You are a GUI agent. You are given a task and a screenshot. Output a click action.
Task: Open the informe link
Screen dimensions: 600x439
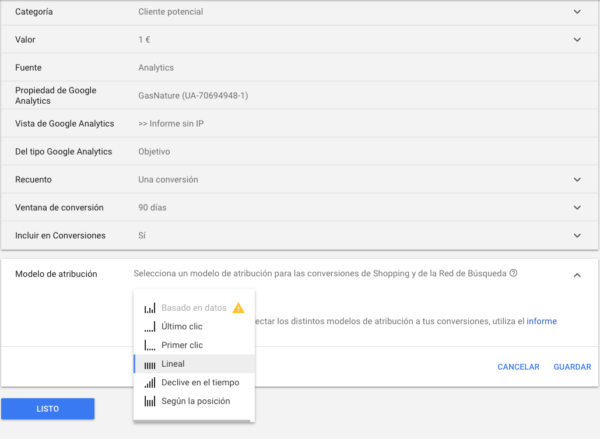[541, 321]
